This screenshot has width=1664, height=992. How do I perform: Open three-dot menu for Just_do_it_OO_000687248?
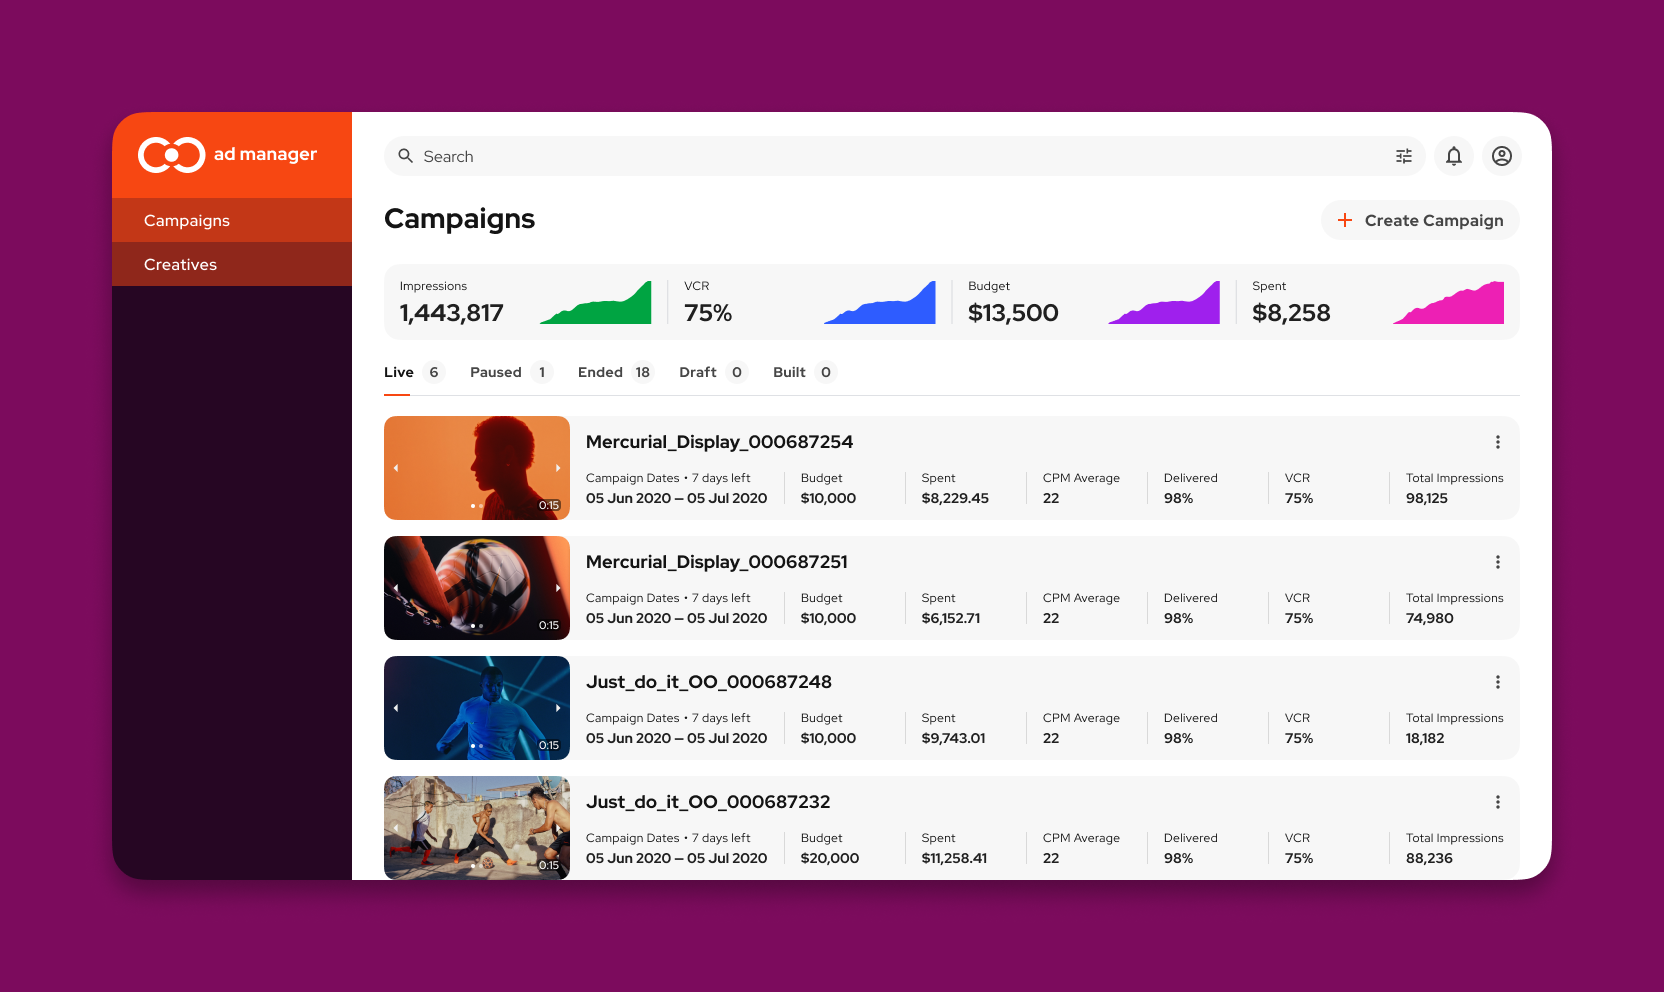1497,682
